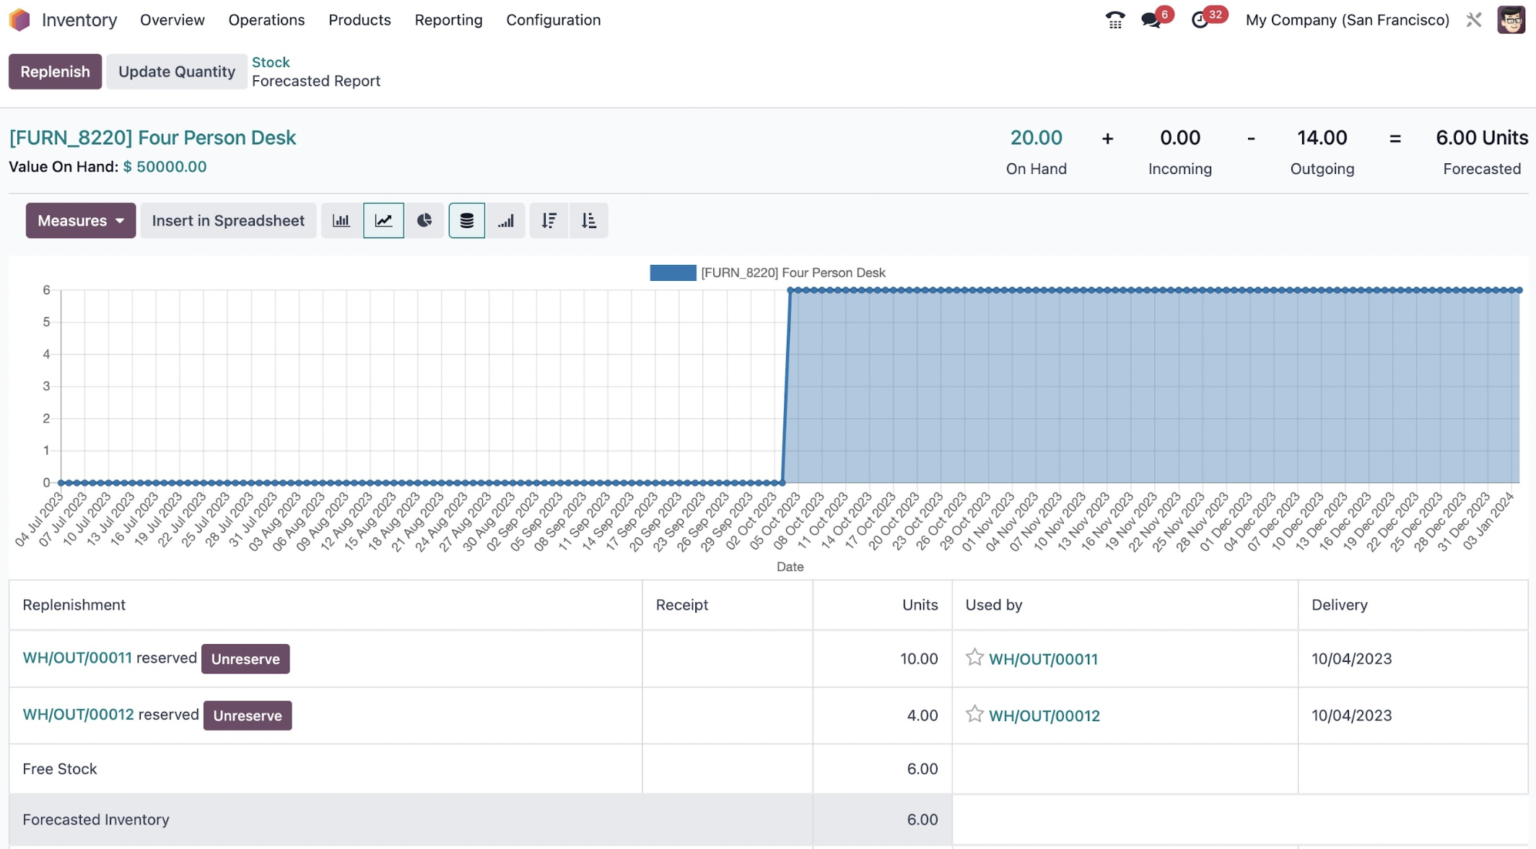Switch to the bar chart view
Screen dimensions: 1536x849
[x=341, y=220]
